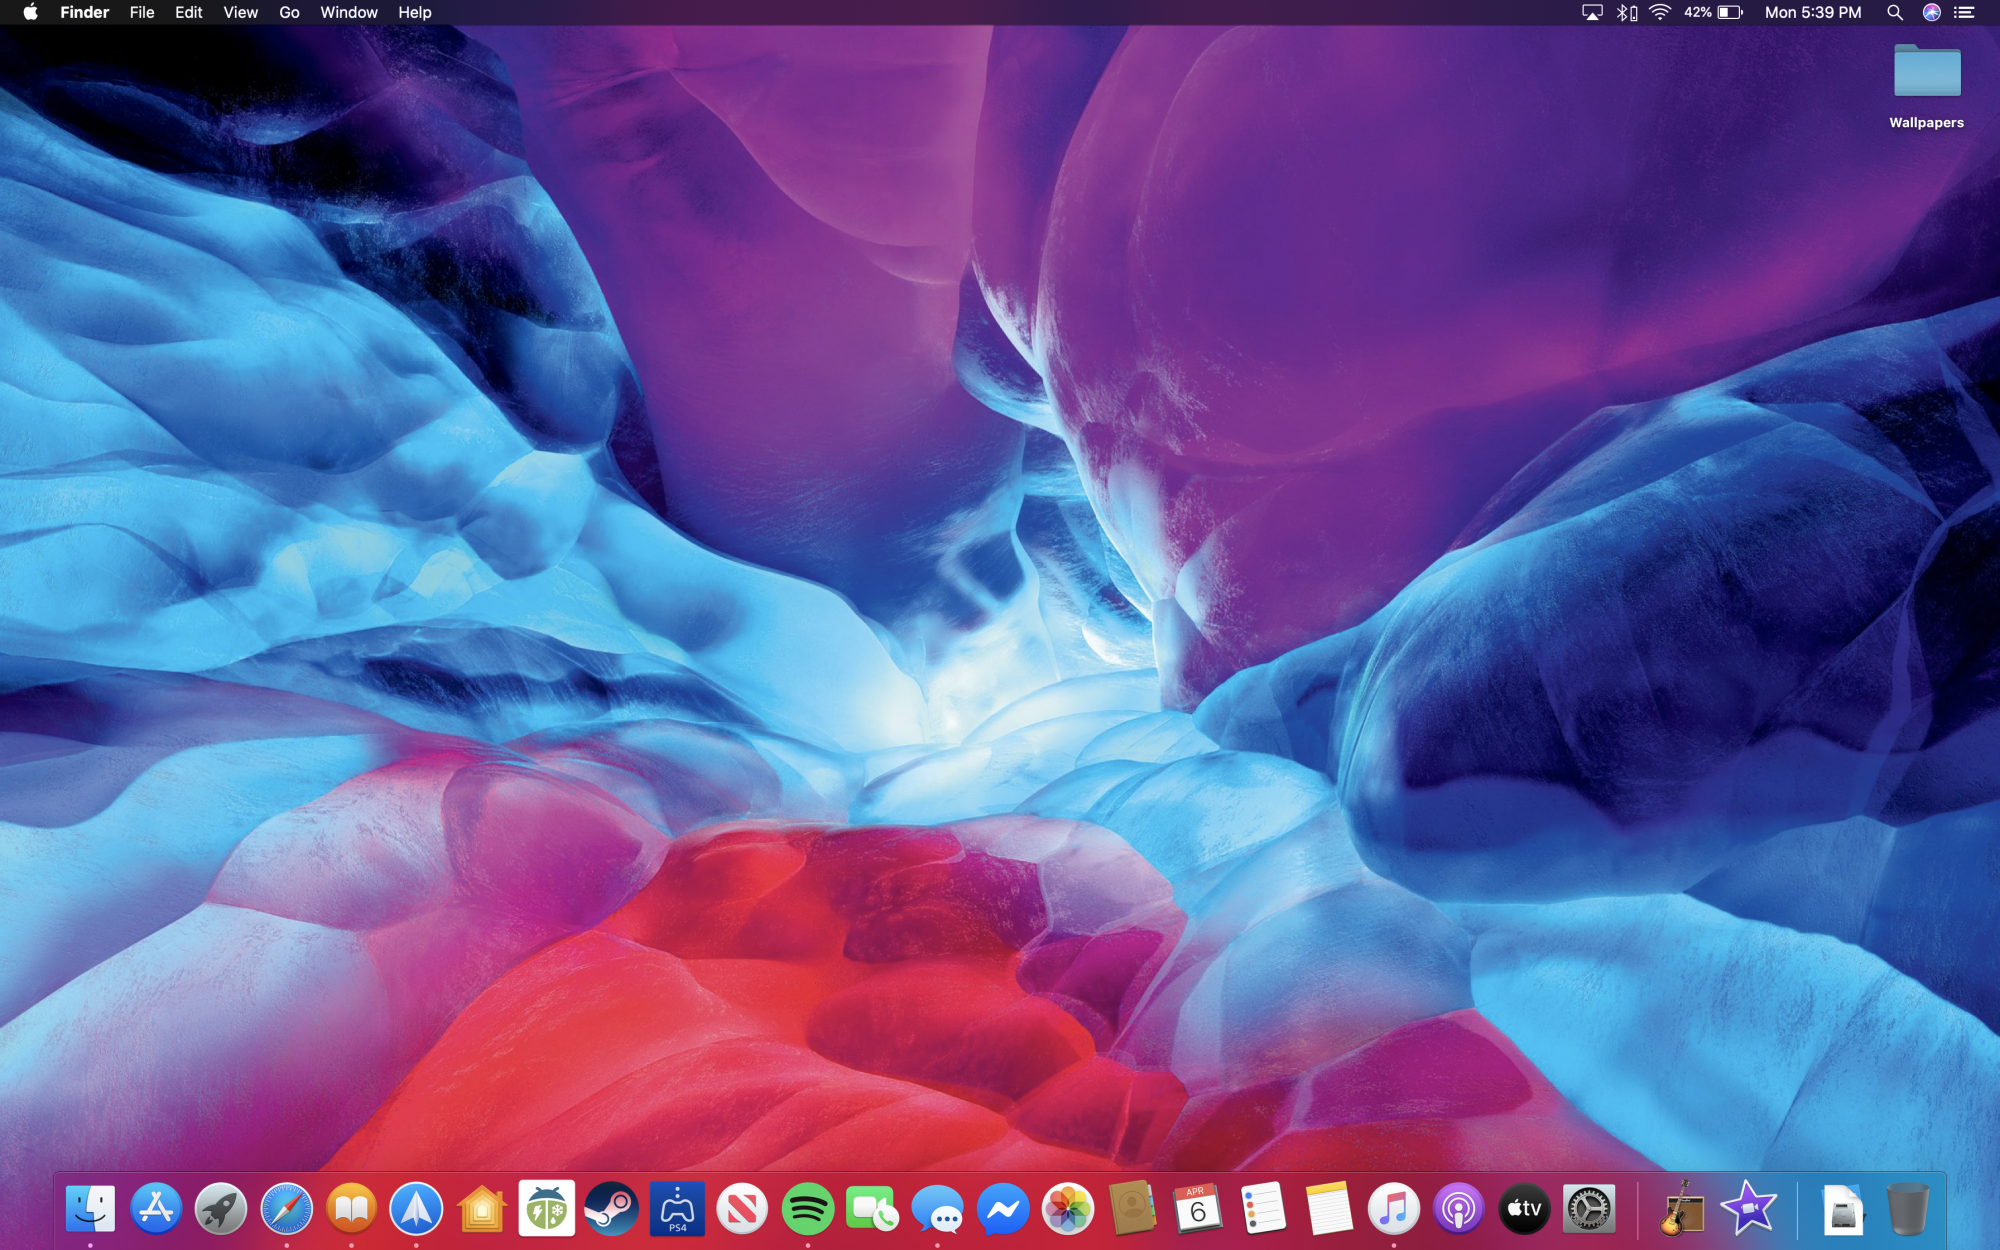
Task: Open Apple News in the Dock
Action: [742, 1208]
